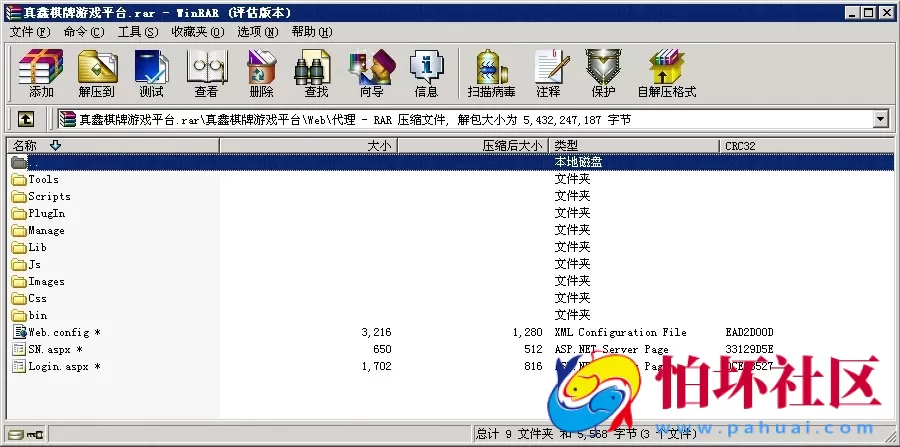This screenshot has height=447, width=900.
Task: Select the parent directory '..' row
Action: [450, 162]
